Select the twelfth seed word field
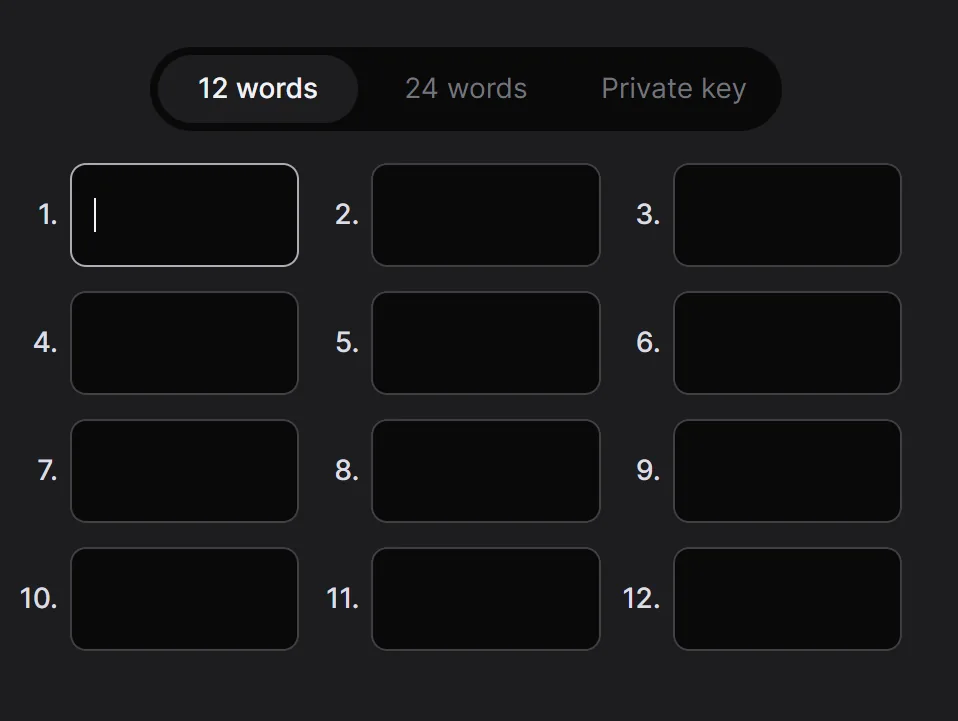The width and height of the screenshot is (958, 721). click(787, 599)
